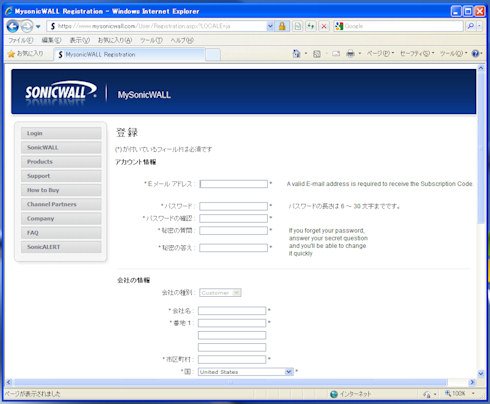The height and width of the screenshot is (404, 490).
Task: Click the E-mail address input field
Action: pyautogui.click(x=234, y=184)
